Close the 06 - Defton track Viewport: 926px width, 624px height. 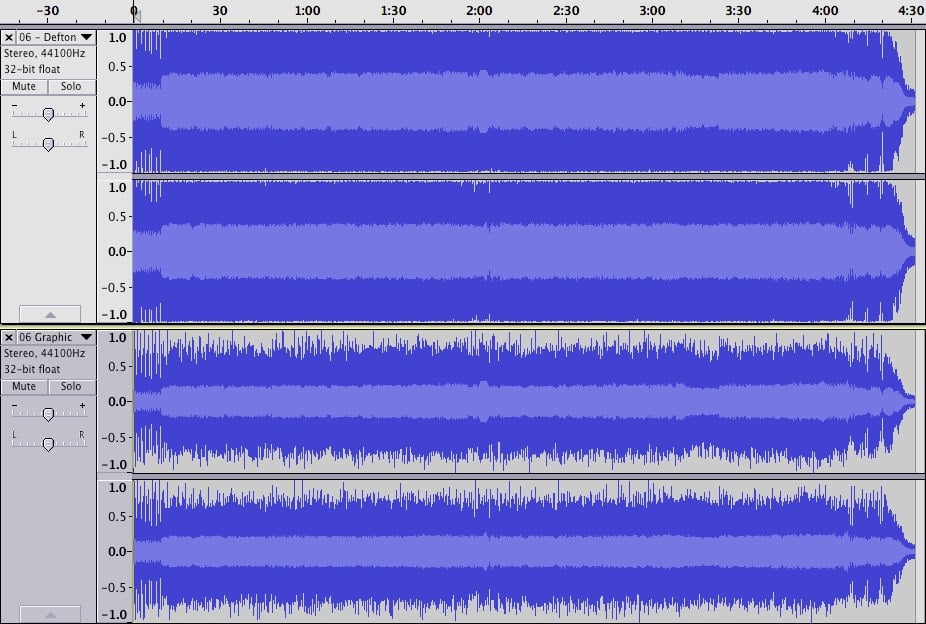point(8,37)
